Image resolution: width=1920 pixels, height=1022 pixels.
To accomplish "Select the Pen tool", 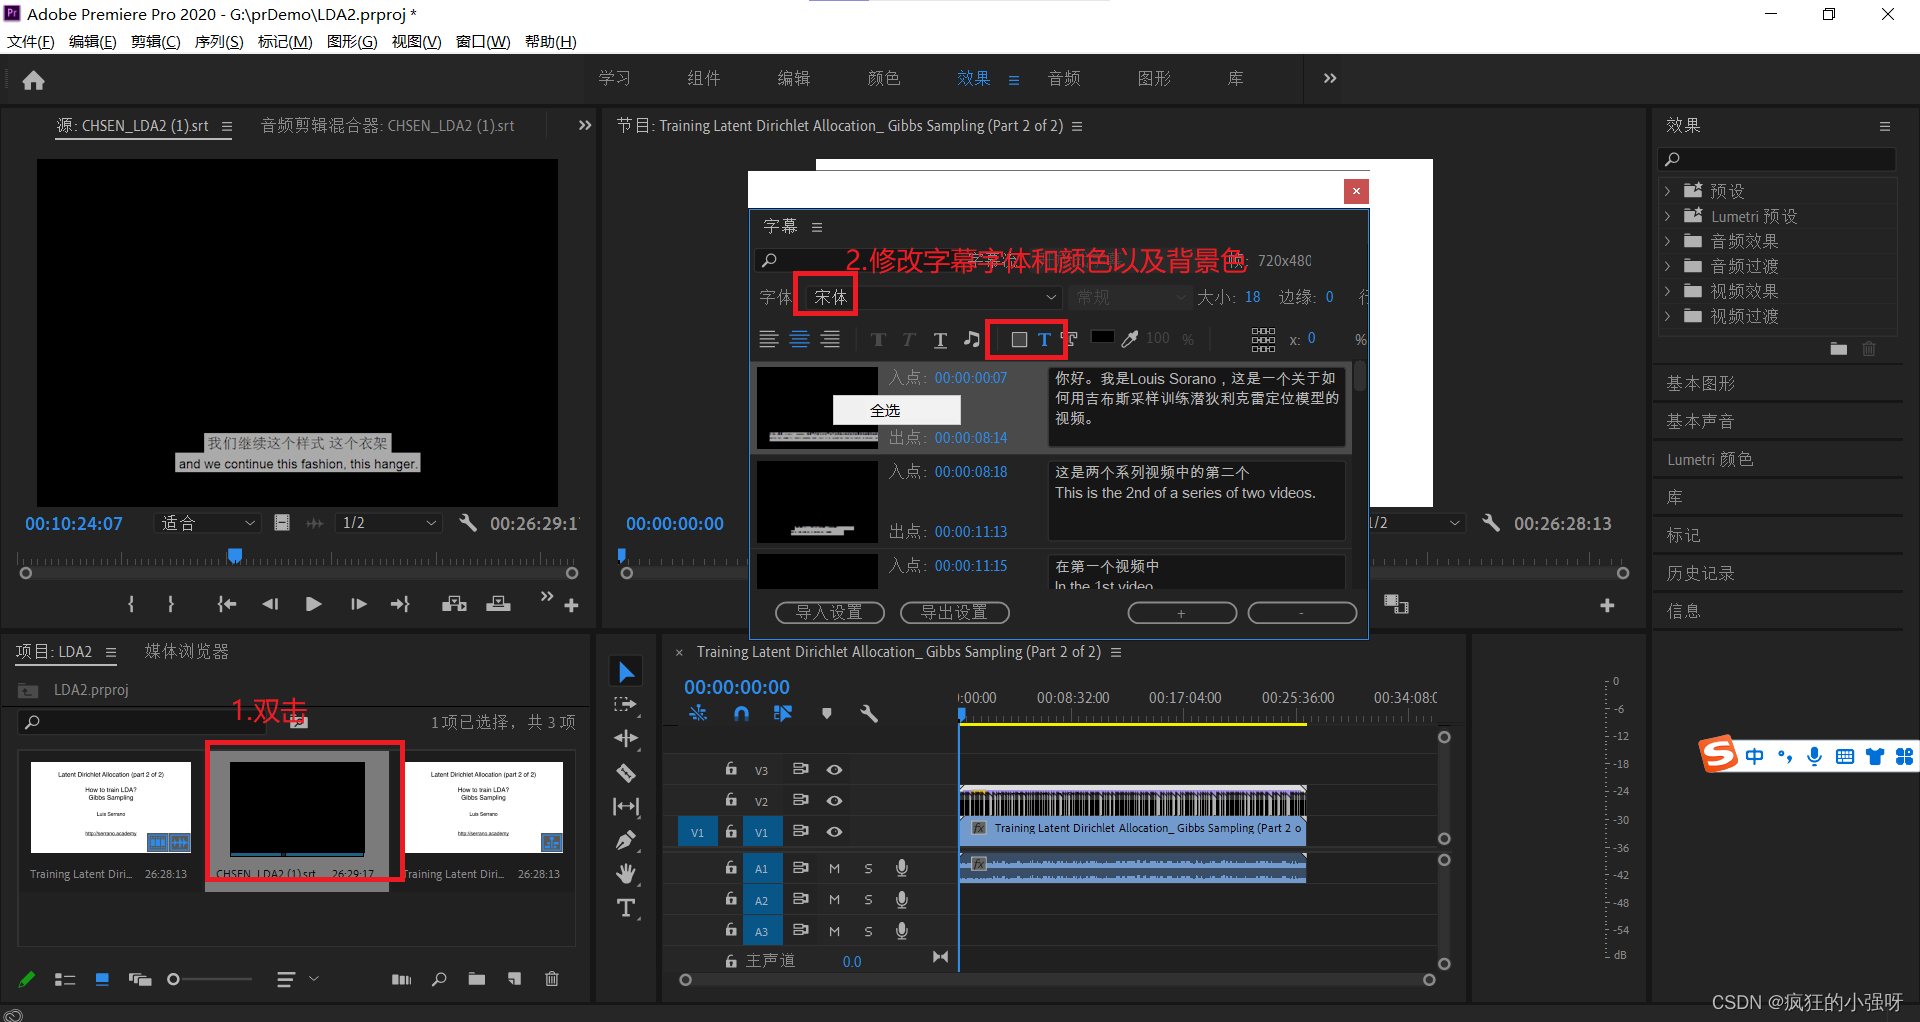I will pos(626,840).
